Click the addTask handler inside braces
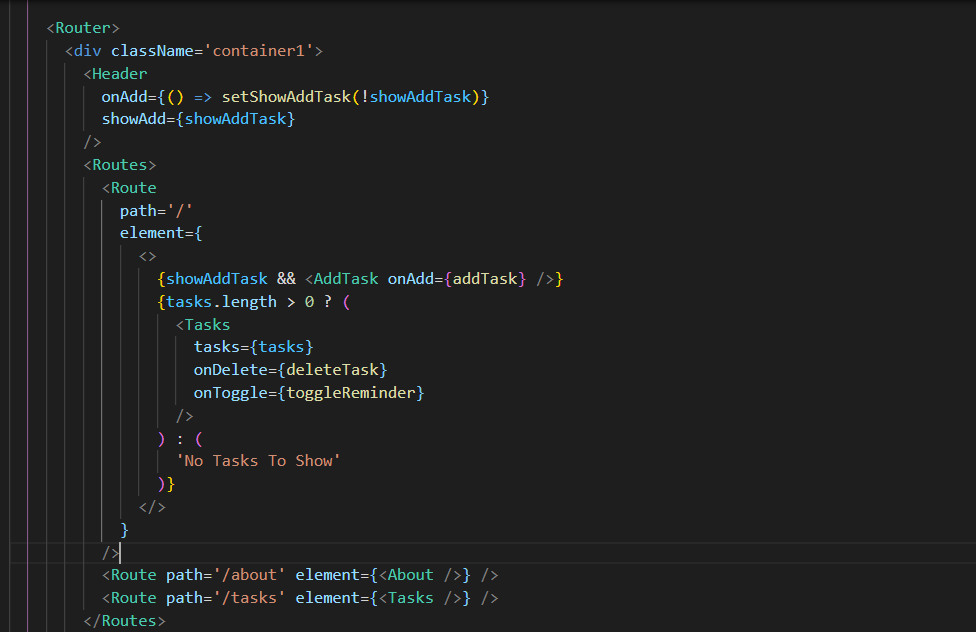 pos(485,279)
